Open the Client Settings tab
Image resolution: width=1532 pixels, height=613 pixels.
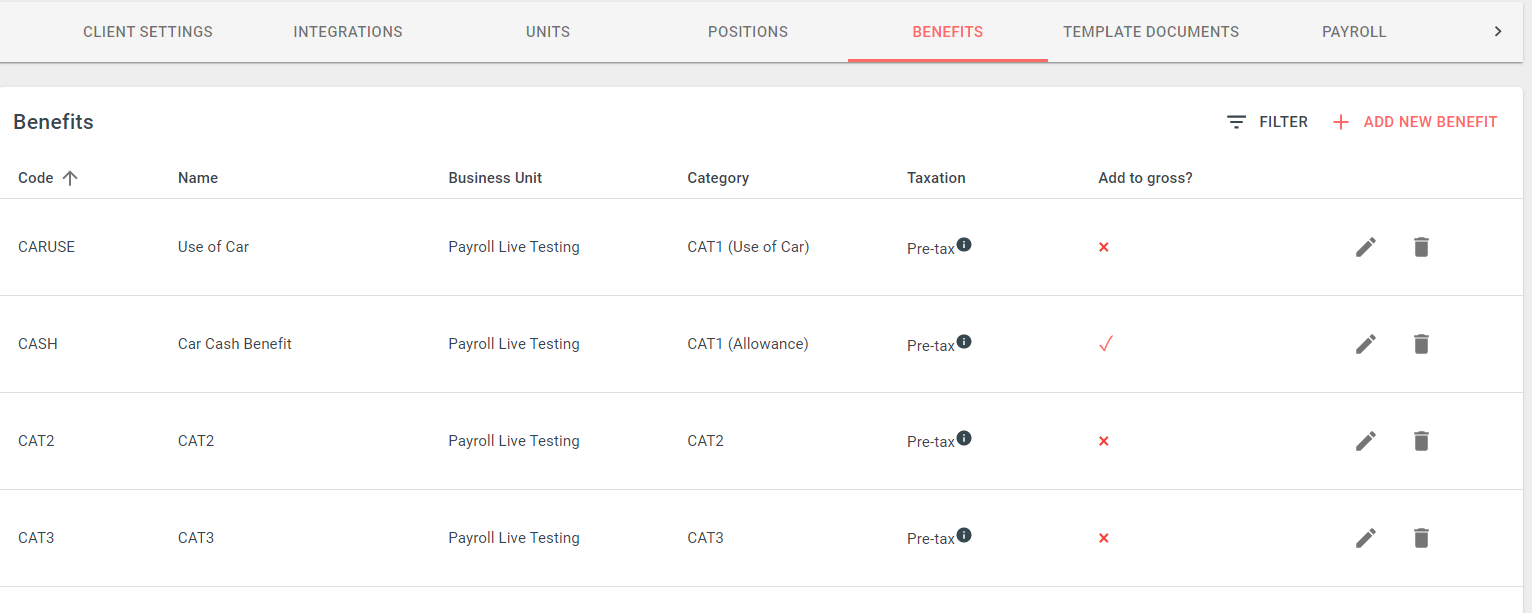click(148, 32)
